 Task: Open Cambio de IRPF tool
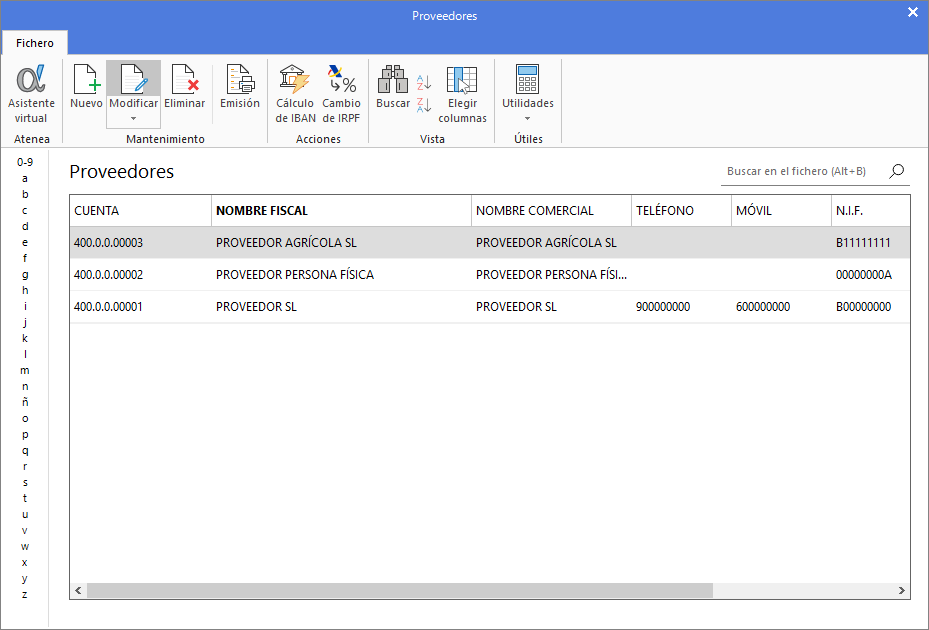point(341,93)
